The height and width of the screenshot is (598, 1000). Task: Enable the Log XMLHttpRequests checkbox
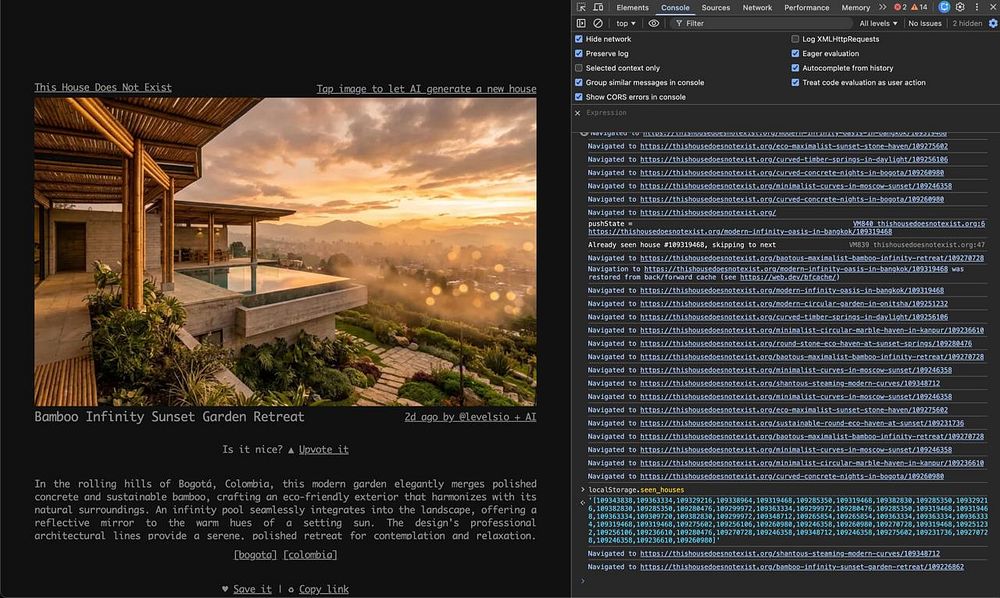coord(796,39)
